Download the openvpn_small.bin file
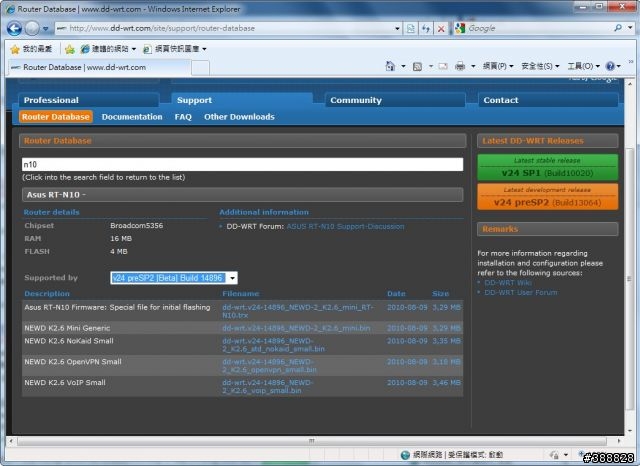The width and height of the screenshot is (640, 466). click(269, 366)
